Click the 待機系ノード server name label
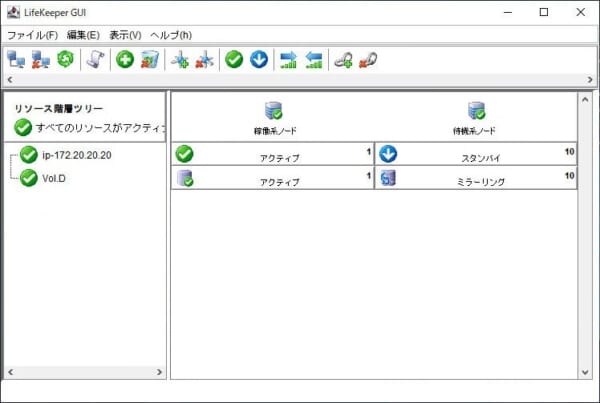 [x=474, y=131]
